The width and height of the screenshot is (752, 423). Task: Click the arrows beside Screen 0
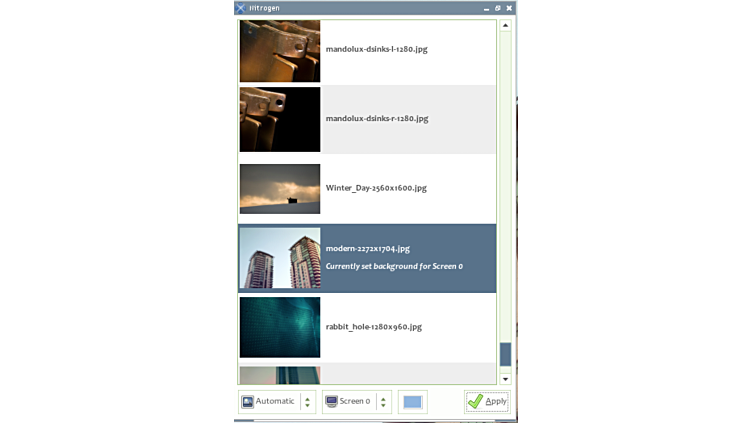tap(383, 402)
